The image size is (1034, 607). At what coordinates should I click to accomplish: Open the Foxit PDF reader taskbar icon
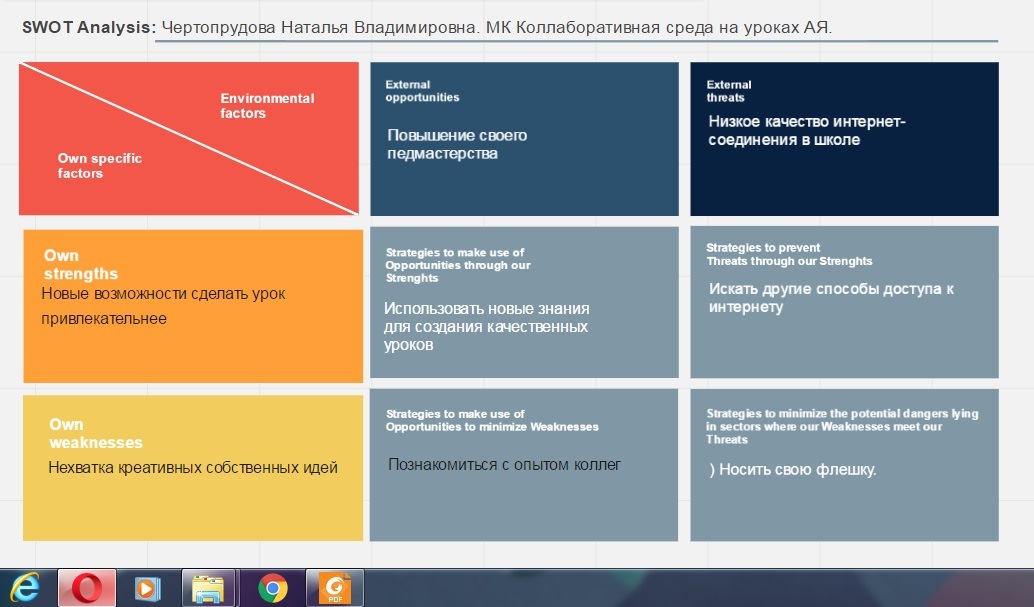tap(333, 589)
